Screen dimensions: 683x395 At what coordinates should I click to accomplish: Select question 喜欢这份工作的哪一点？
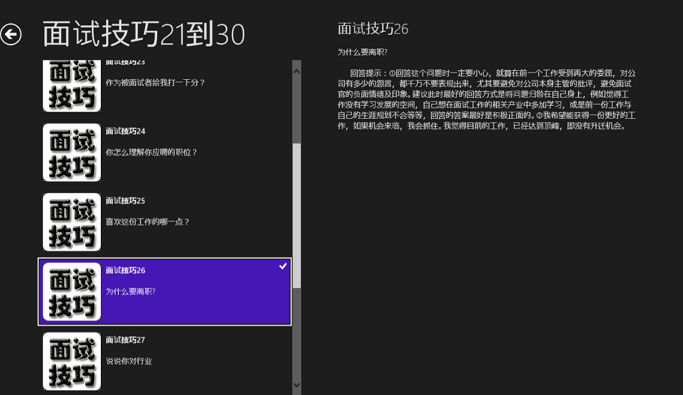tap(148, 222)
